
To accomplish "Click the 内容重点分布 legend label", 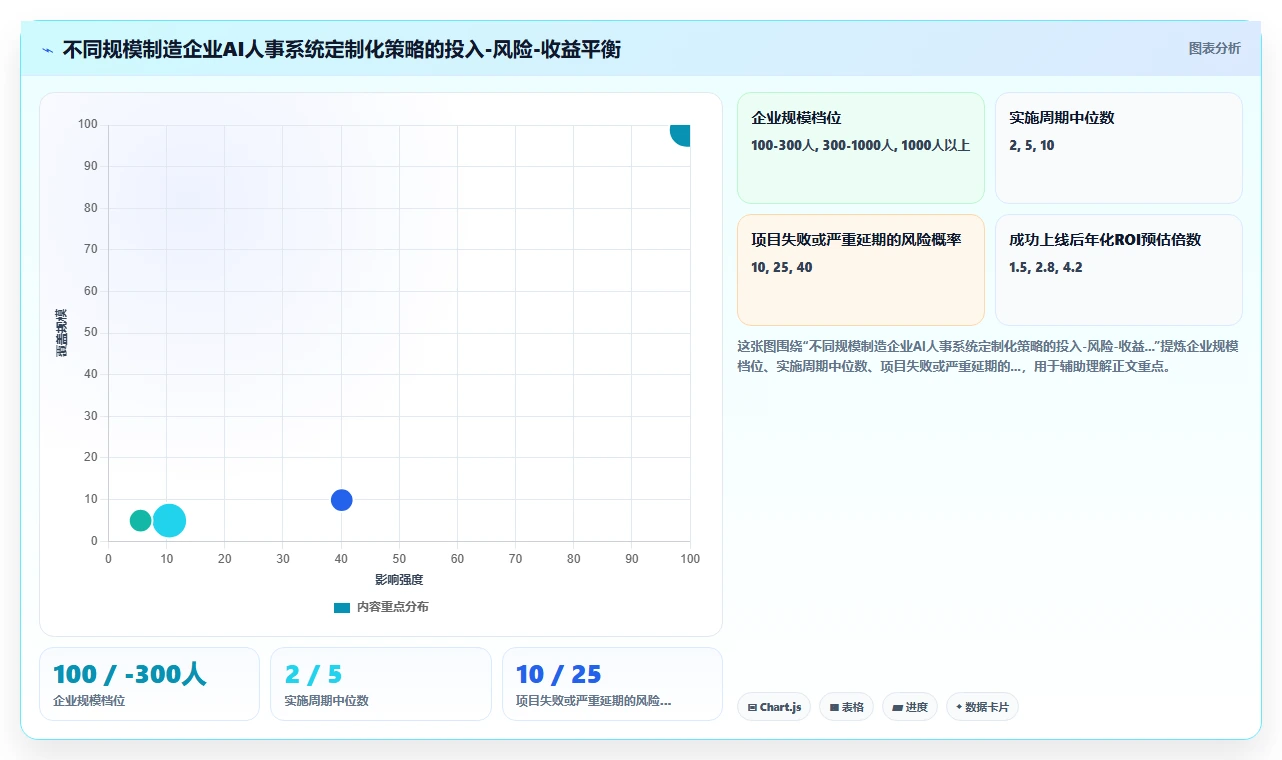I will tap(392, 607).
